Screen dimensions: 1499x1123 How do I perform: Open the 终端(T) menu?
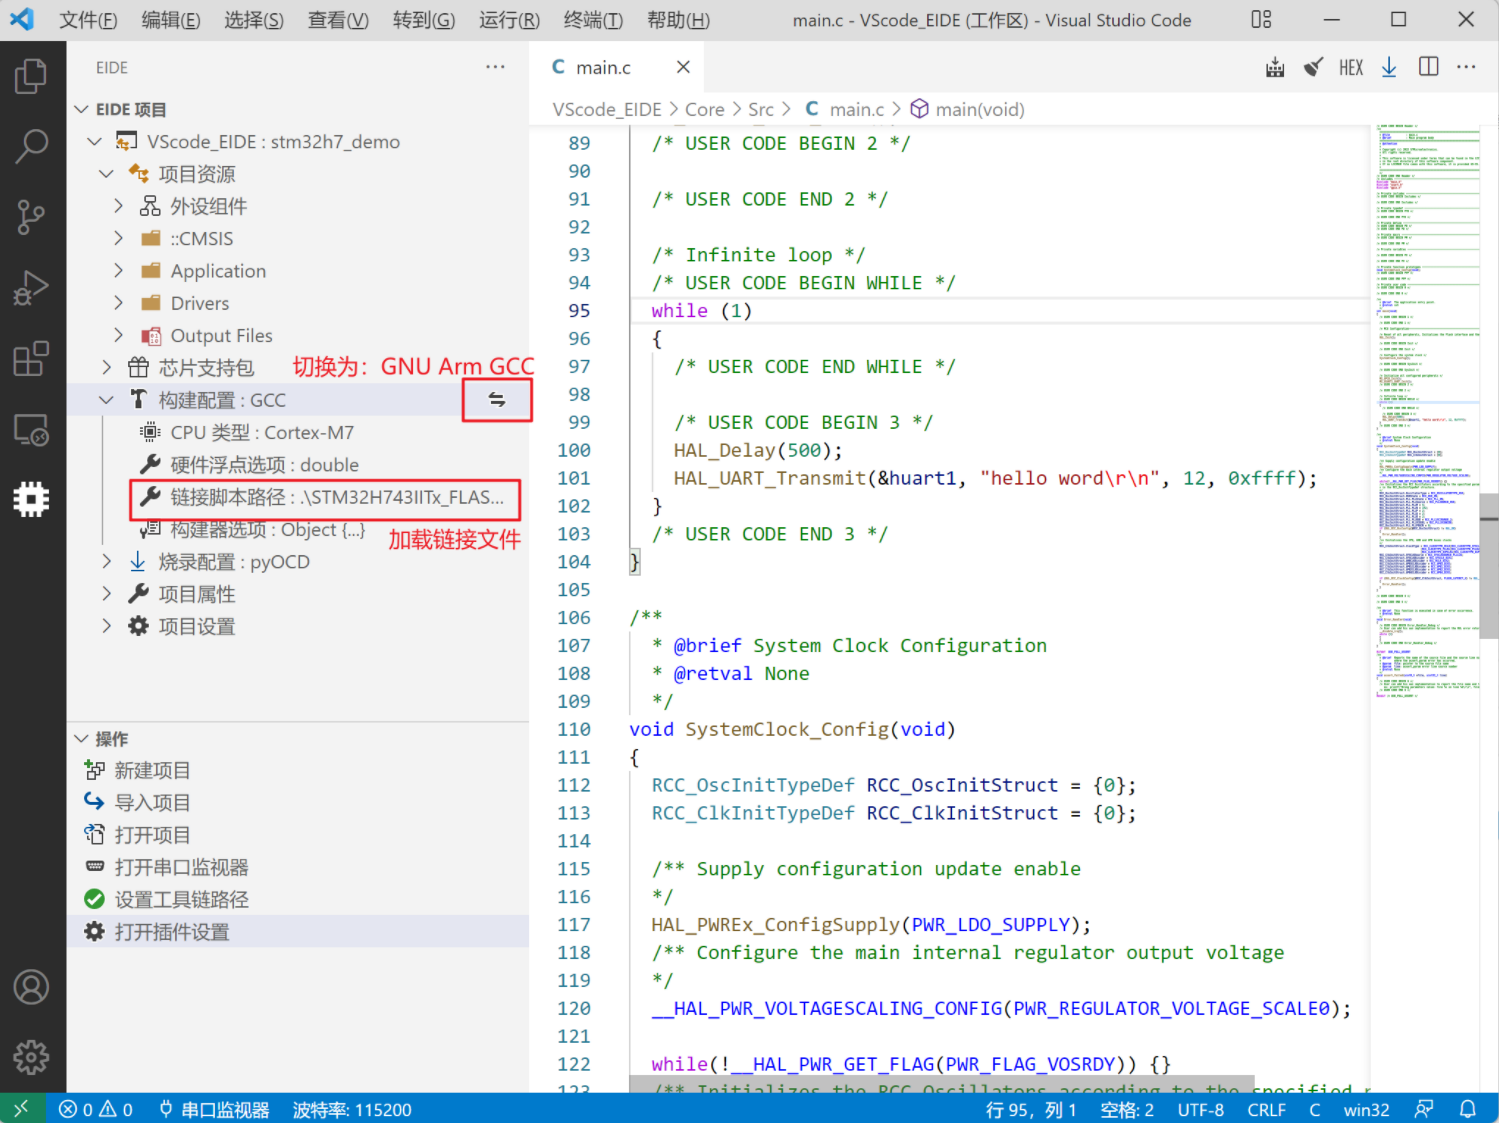pos(593,20)
